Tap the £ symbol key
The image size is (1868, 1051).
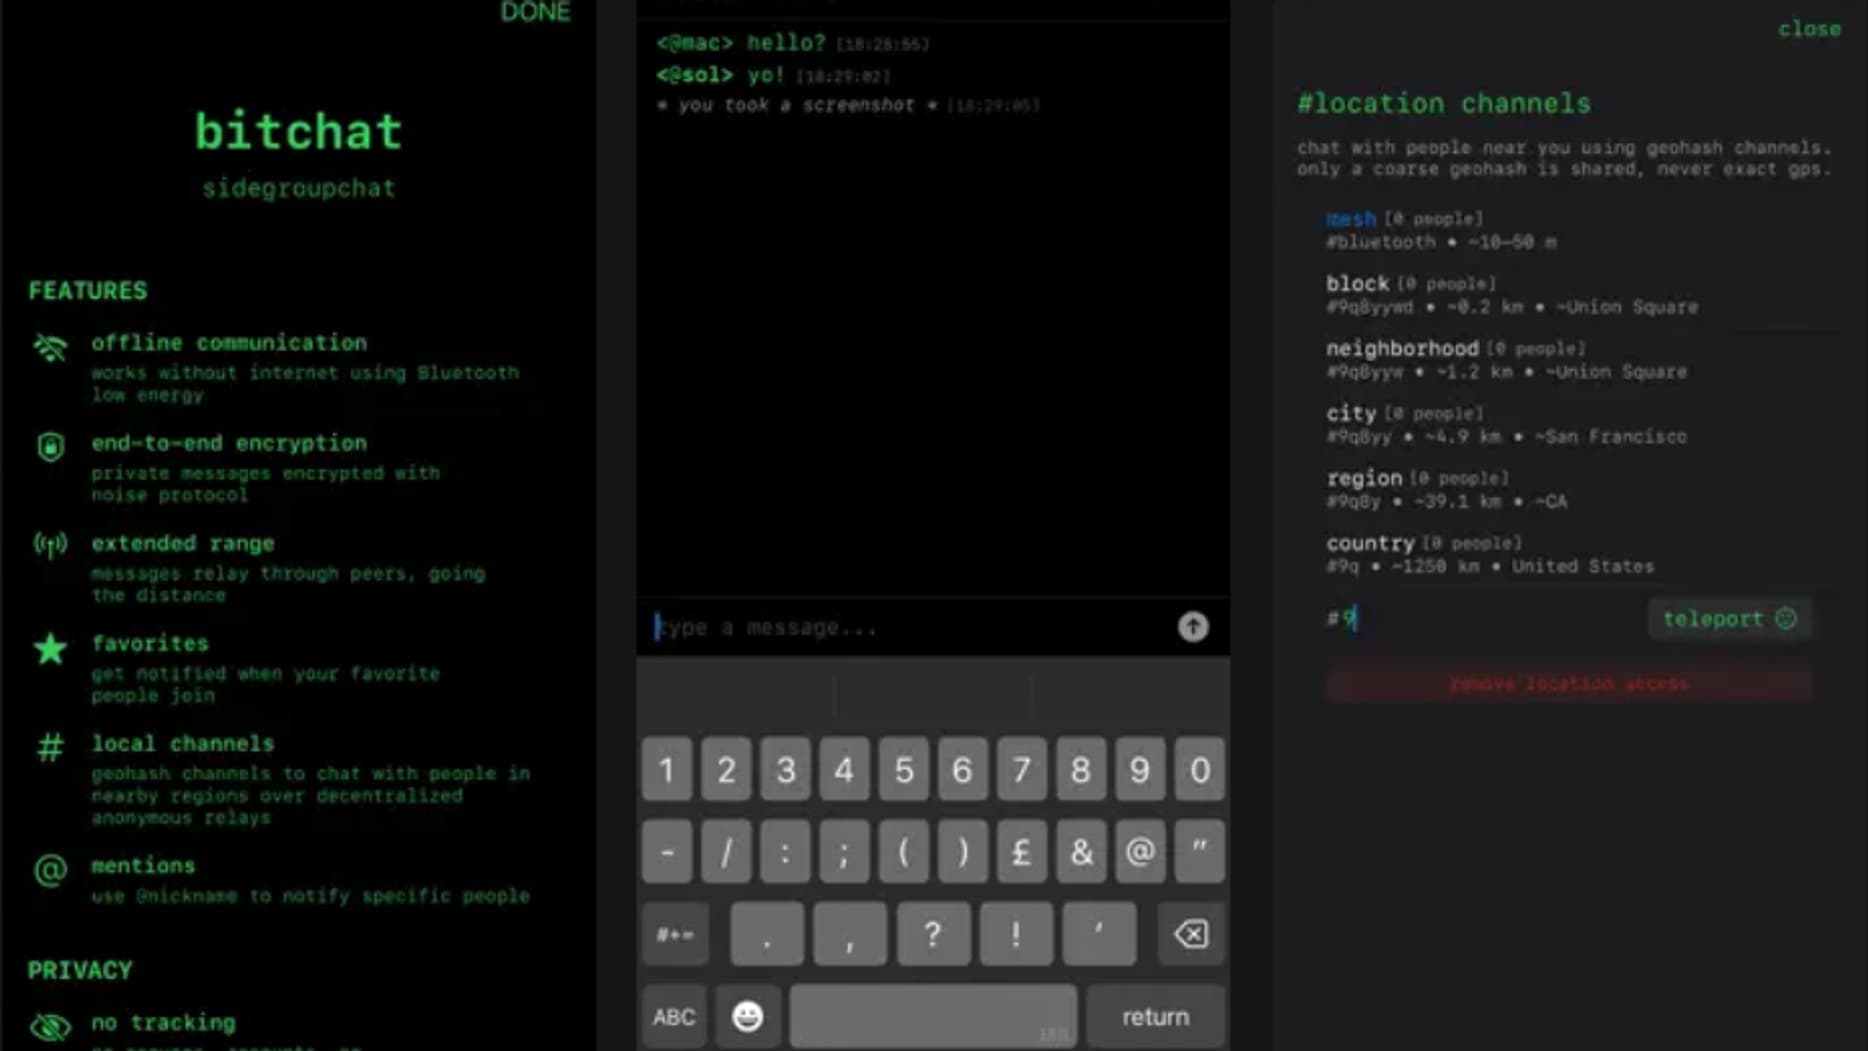[x=1021, y=852]
